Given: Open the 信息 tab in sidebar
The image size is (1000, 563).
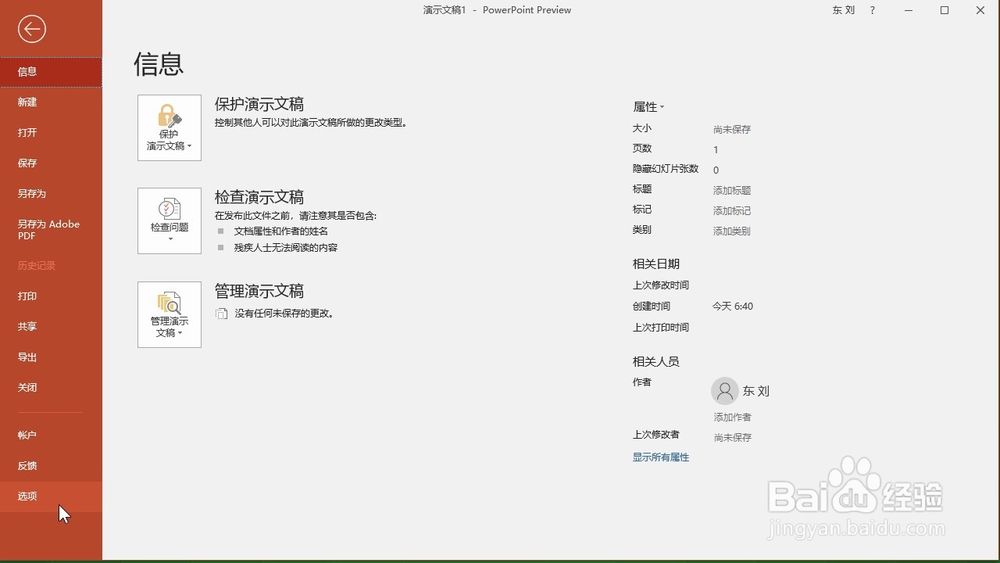Looking at the screenshot, I should (51, 71).
